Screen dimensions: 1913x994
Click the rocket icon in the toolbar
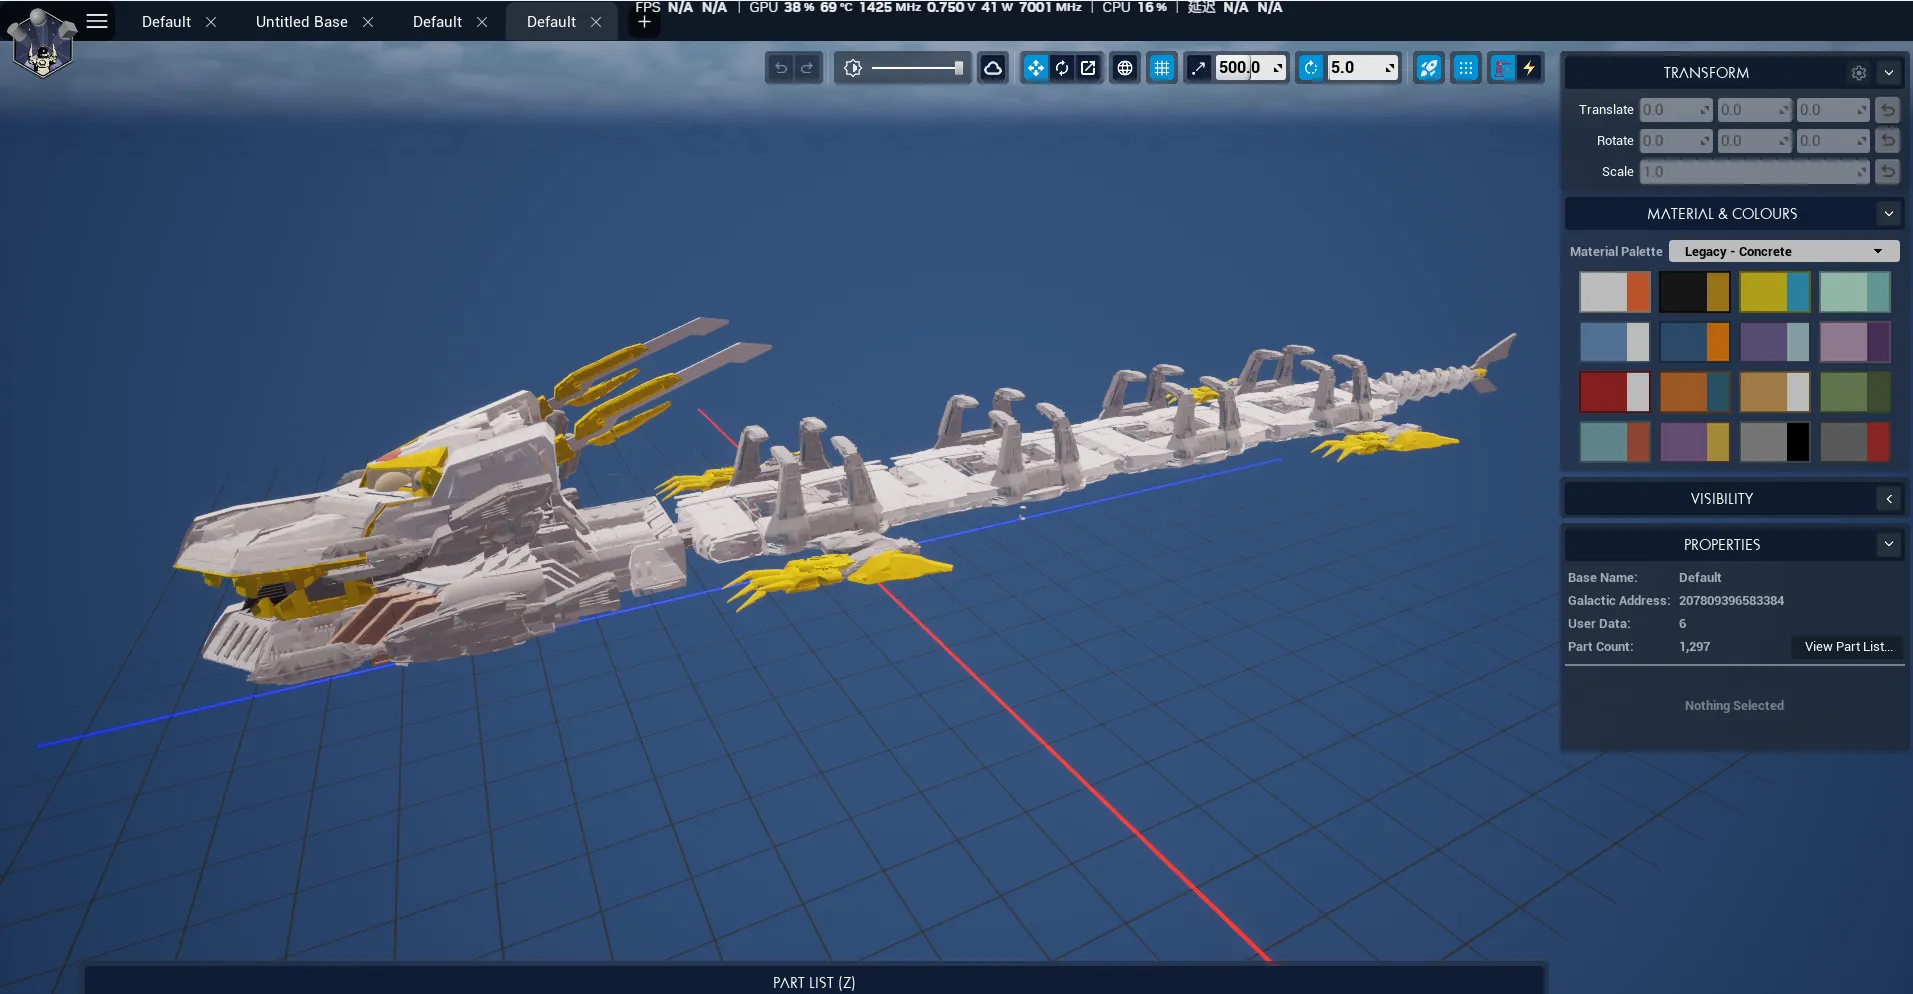point(1429,68)
